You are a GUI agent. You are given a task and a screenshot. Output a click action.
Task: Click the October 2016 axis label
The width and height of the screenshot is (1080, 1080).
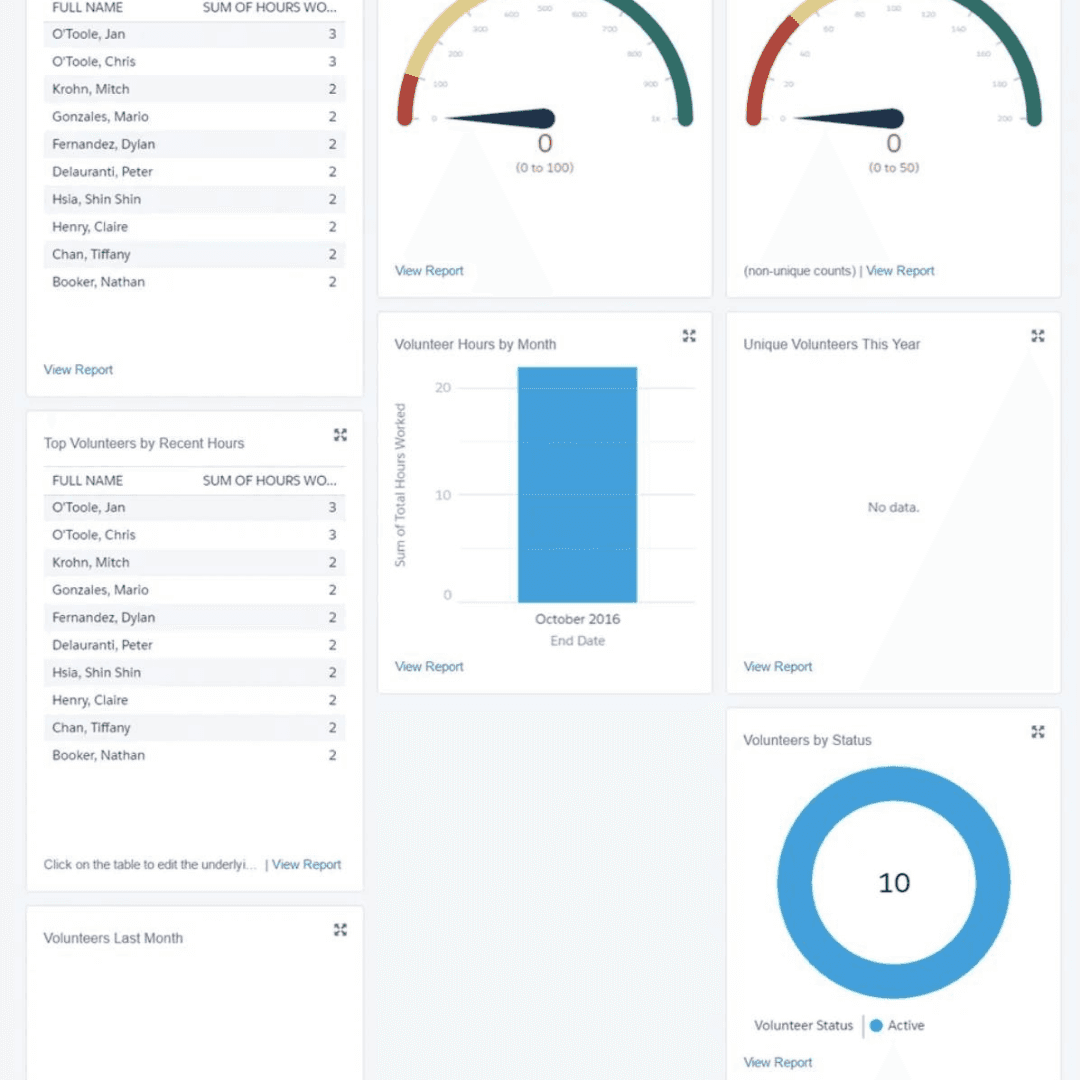pos(577,619)
